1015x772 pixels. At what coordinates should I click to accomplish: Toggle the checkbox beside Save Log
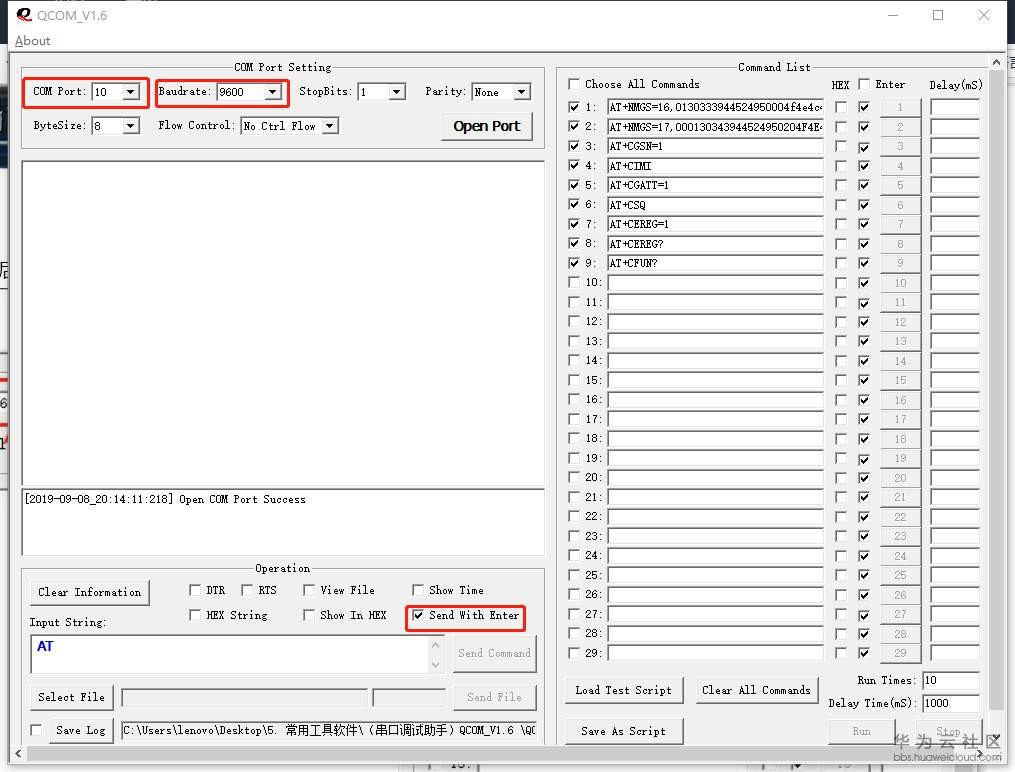(x=37, y=730)
